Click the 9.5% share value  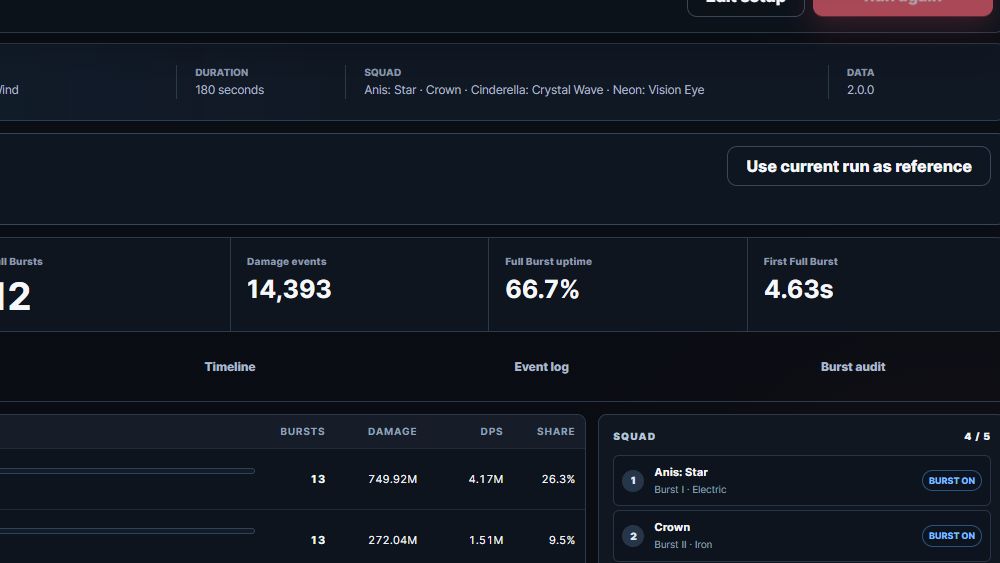(562, 540)
